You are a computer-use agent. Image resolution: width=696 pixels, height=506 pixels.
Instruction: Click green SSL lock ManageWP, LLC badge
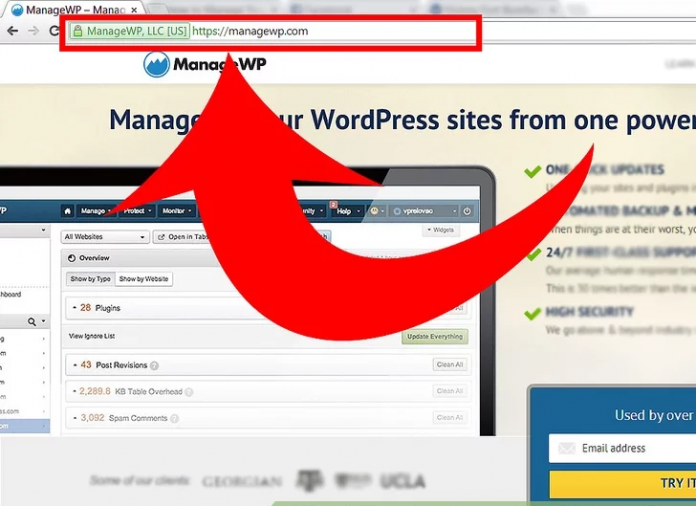(x=130, y=31)
